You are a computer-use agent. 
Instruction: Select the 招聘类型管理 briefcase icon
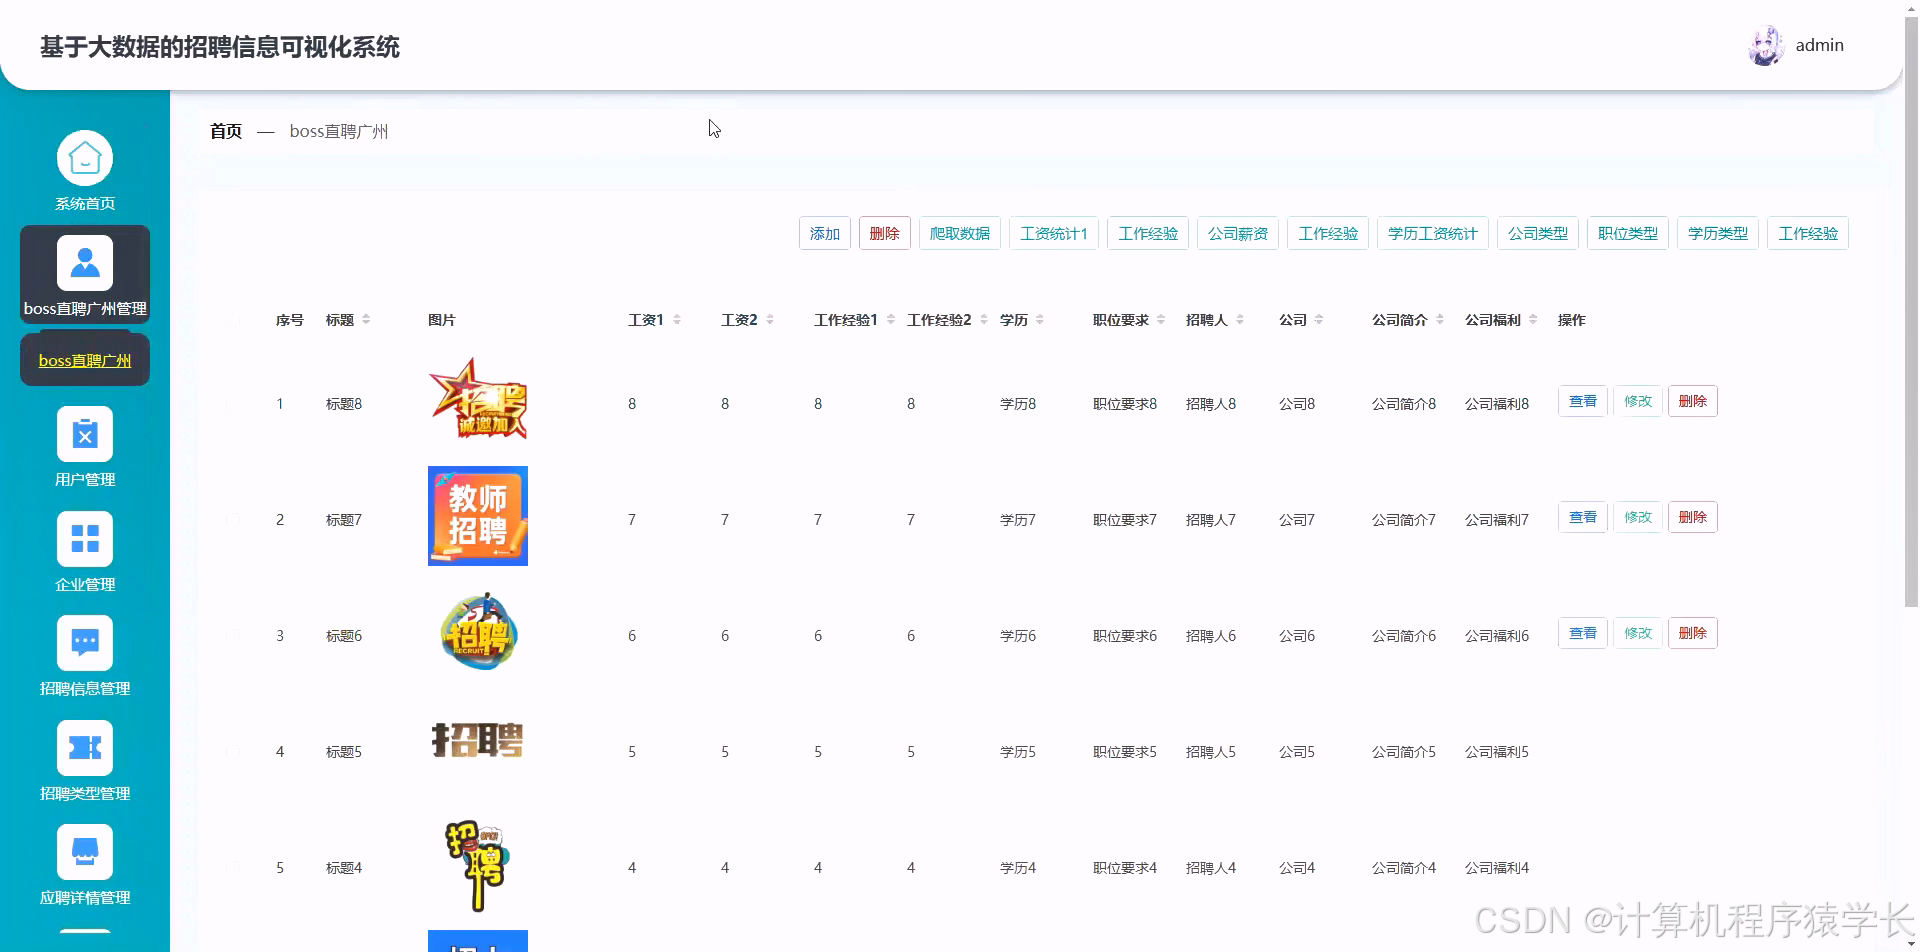tap(85, 747)
